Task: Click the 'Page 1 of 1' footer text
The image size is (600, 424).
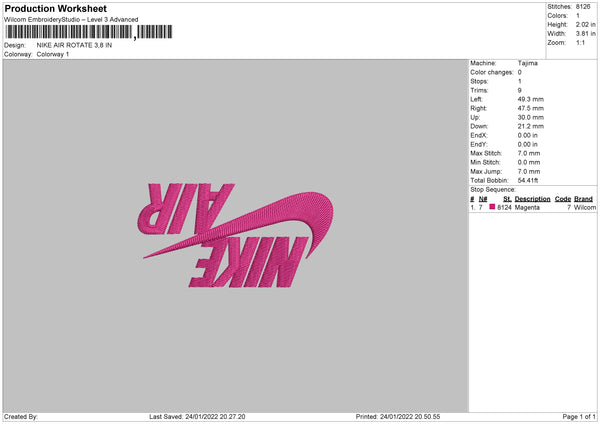Action: tap(579, 417)
